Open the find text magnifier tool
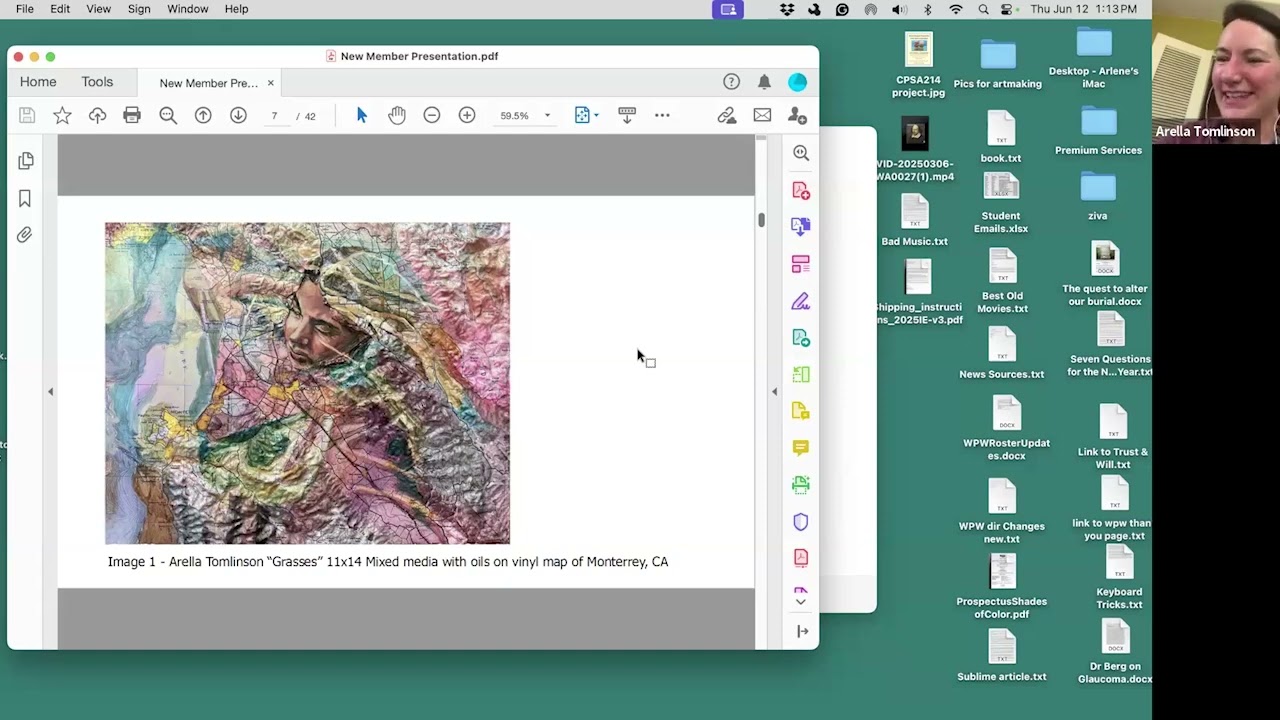This screenshot has width=1280, height=720. [x=168, y=116]
